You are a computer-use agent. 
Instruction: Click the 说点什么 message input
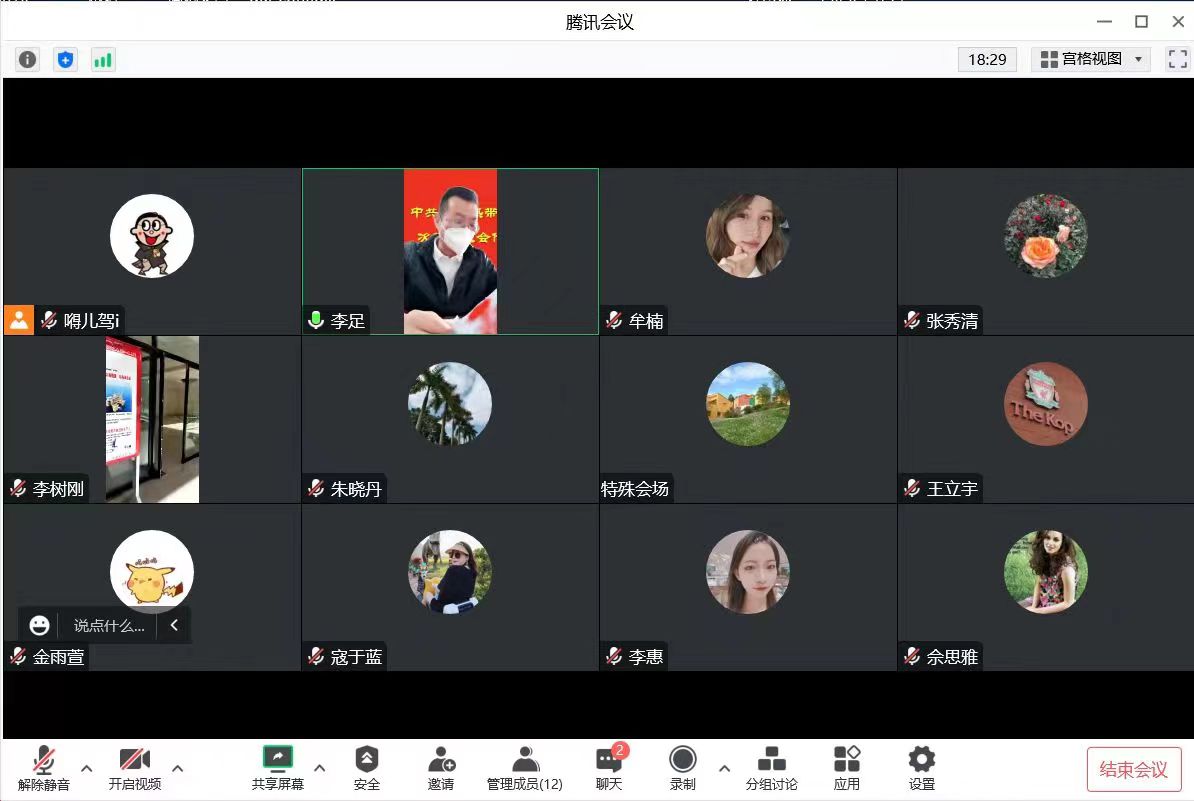109,625
